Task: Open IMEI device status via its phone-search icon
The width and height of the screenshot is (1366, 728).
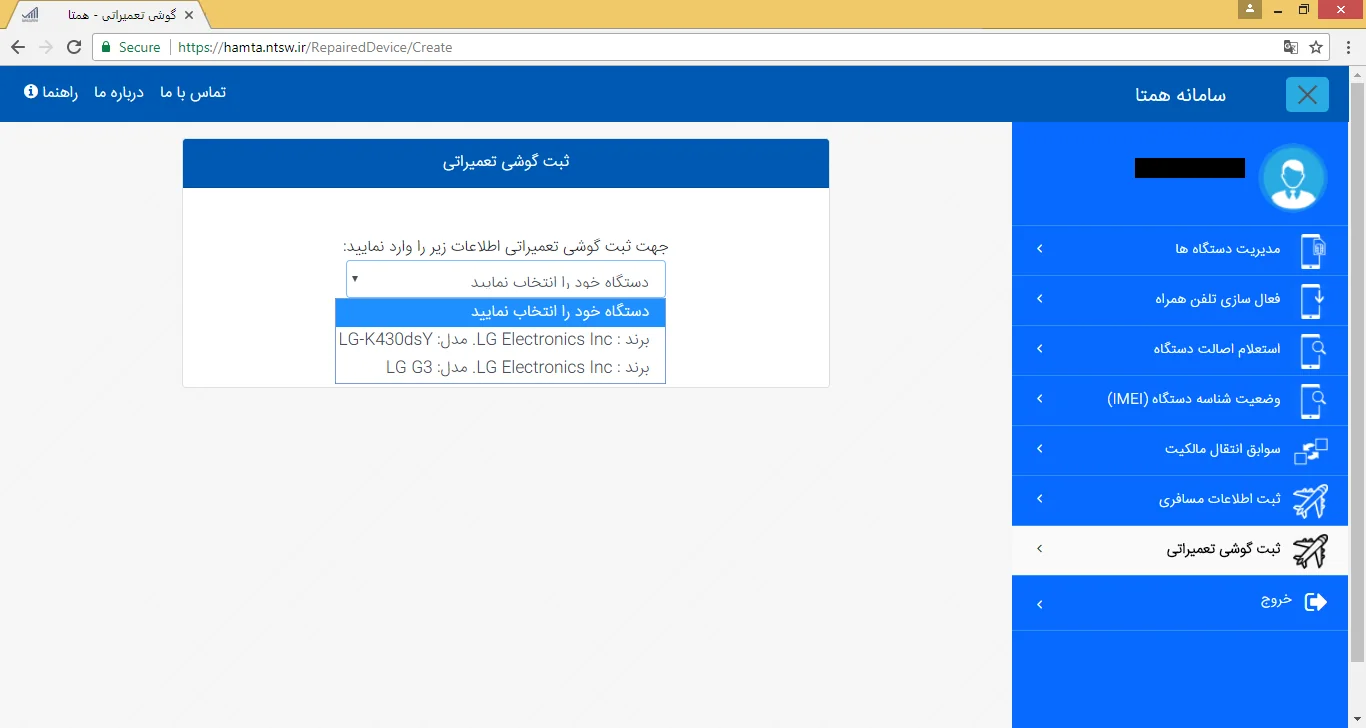Action: [x=1313, y=400]
